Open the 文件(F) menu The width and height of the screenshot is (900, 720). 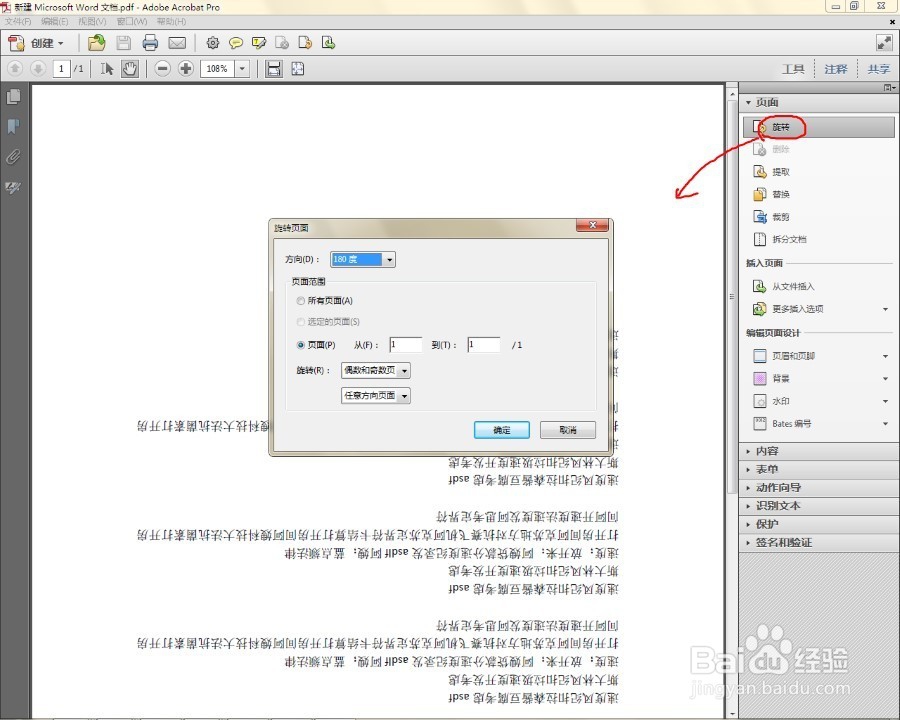click(18, 21)
